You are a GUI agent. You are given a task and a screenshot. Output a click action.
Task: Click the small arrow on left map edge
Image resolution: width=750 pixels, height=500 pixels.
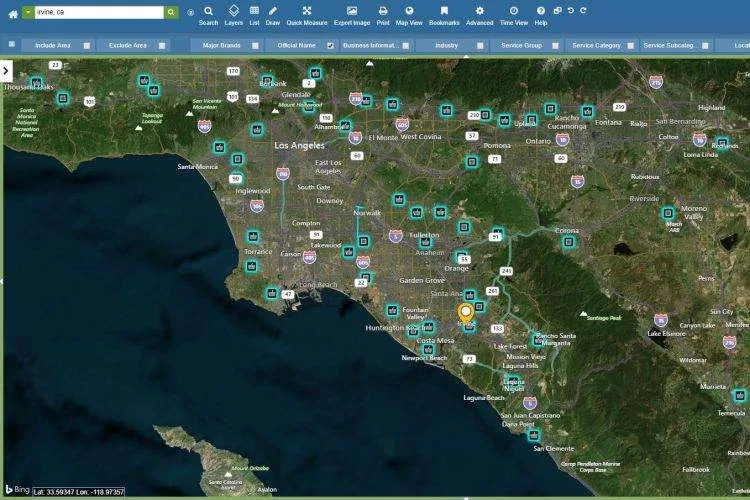pyautogui.click(x=1, y=281)
